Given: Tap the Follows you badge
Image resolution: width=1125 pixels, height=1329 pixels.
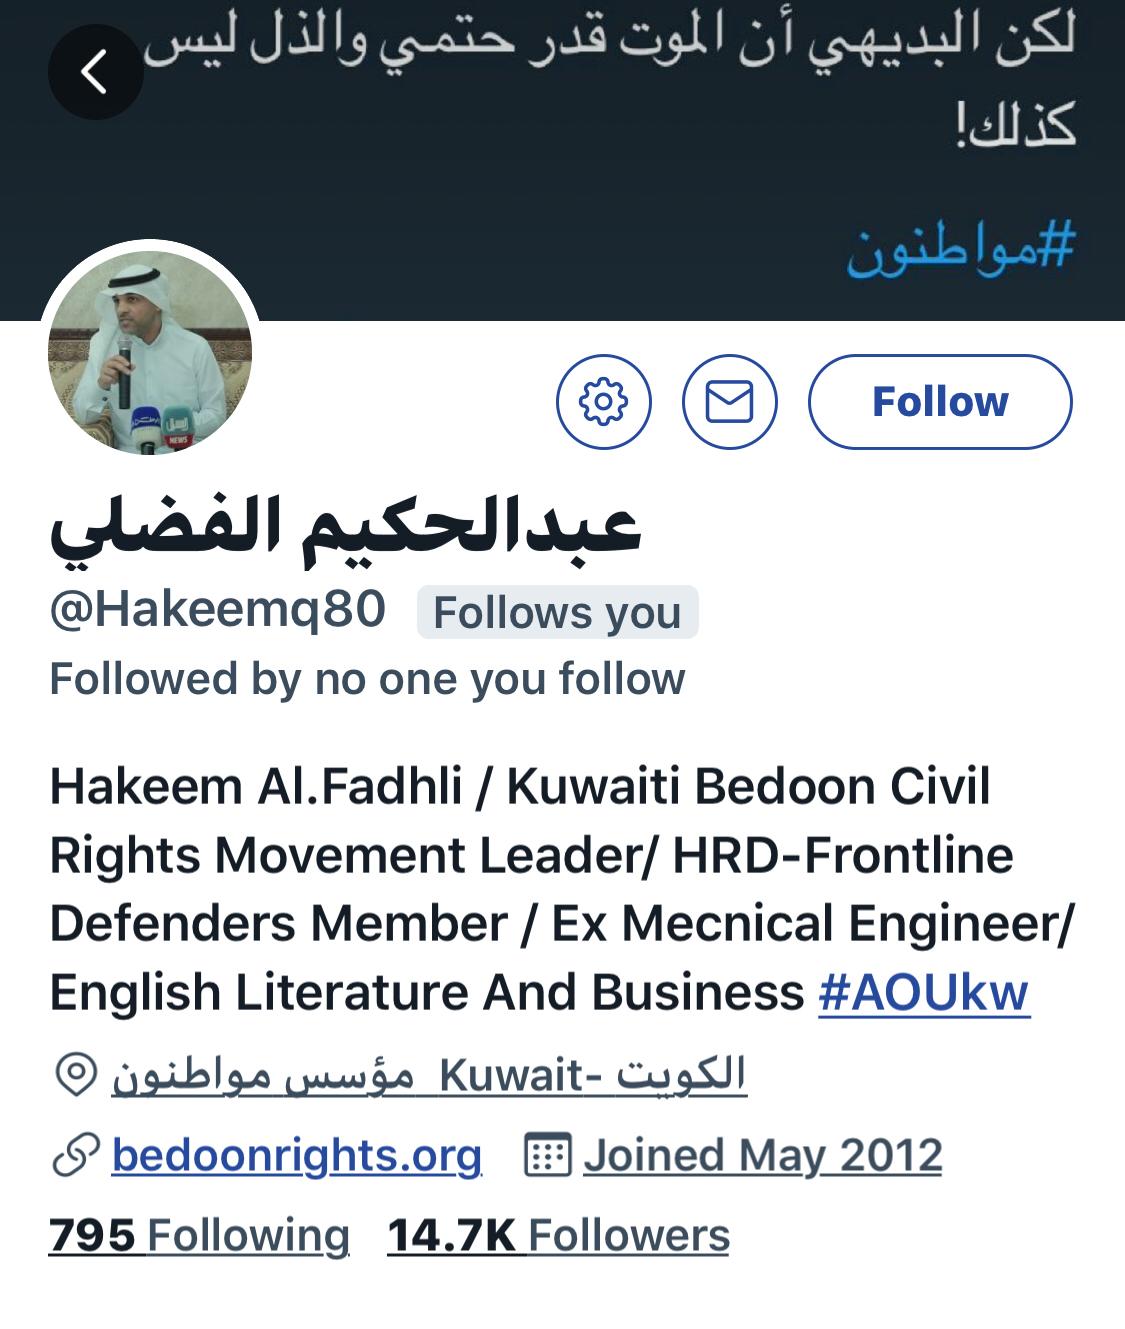Looking at the screenshot, I should coord(557,612).
